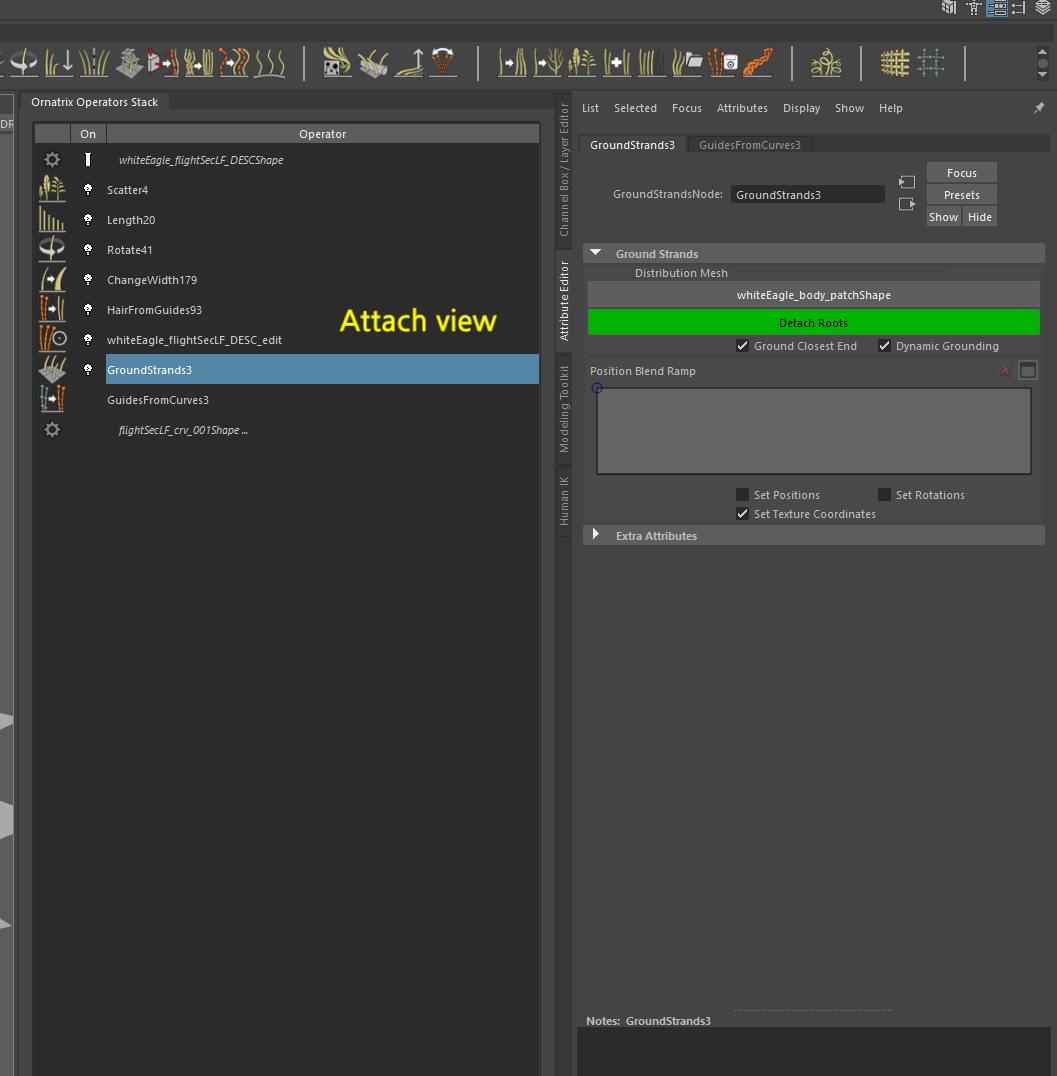Click the Presets button

point(961,195)
